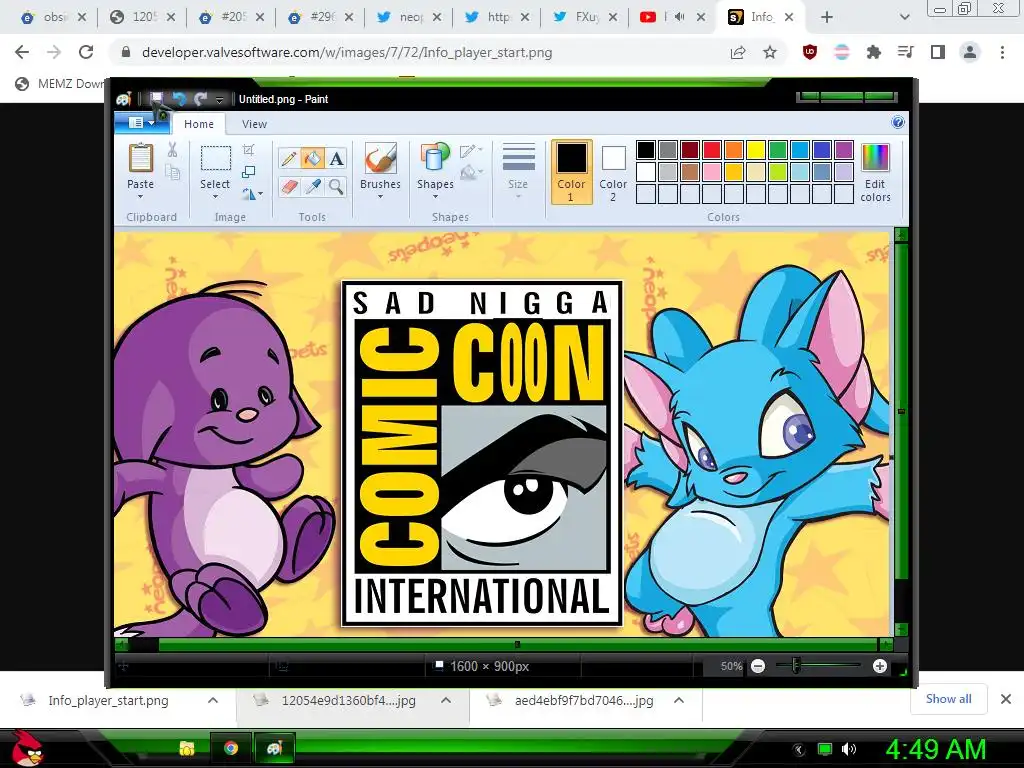1024x768 pixels.
Task: Toggle mute on the YouTube tab speaker
Action: 679,17
